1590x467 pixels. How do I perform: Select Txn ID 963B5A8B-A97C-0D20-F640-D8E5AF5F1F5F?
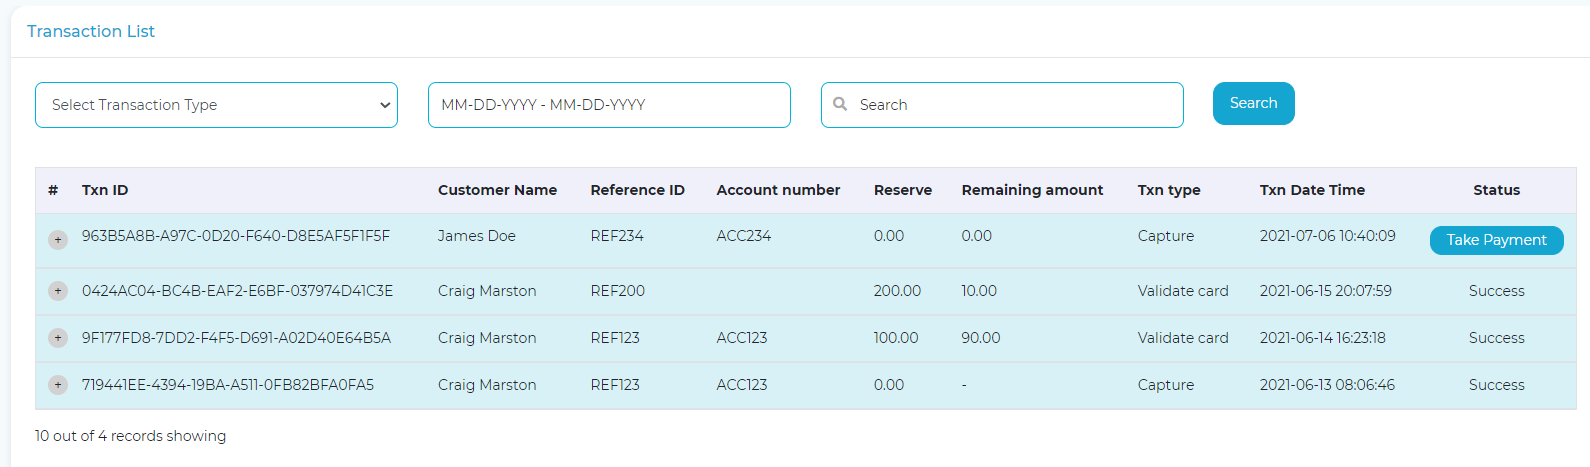coord(236,236)
